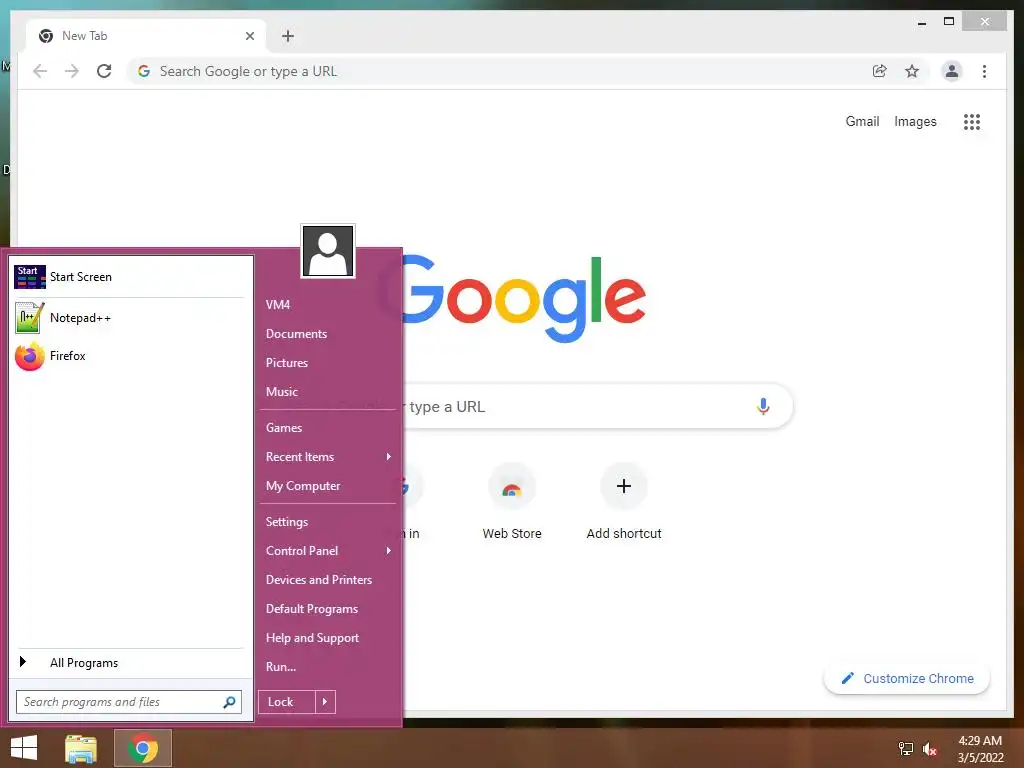Click the share page icon in address bar
This screenshot has height=768, width=1024.
(880, 71)
